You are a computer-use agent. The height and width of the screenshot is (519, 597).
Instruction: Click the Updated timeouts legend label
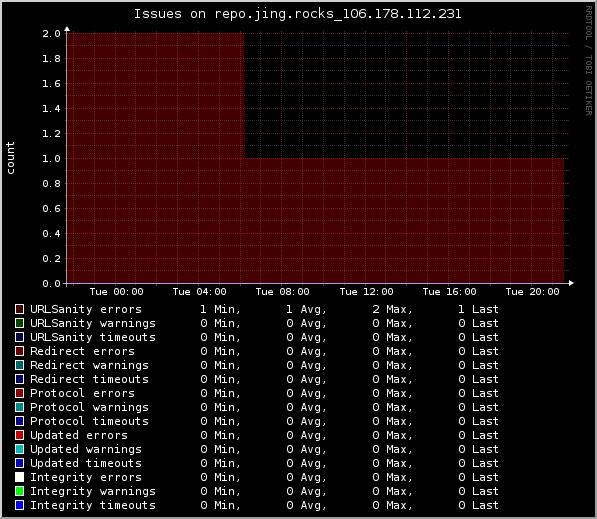point(86,463)
